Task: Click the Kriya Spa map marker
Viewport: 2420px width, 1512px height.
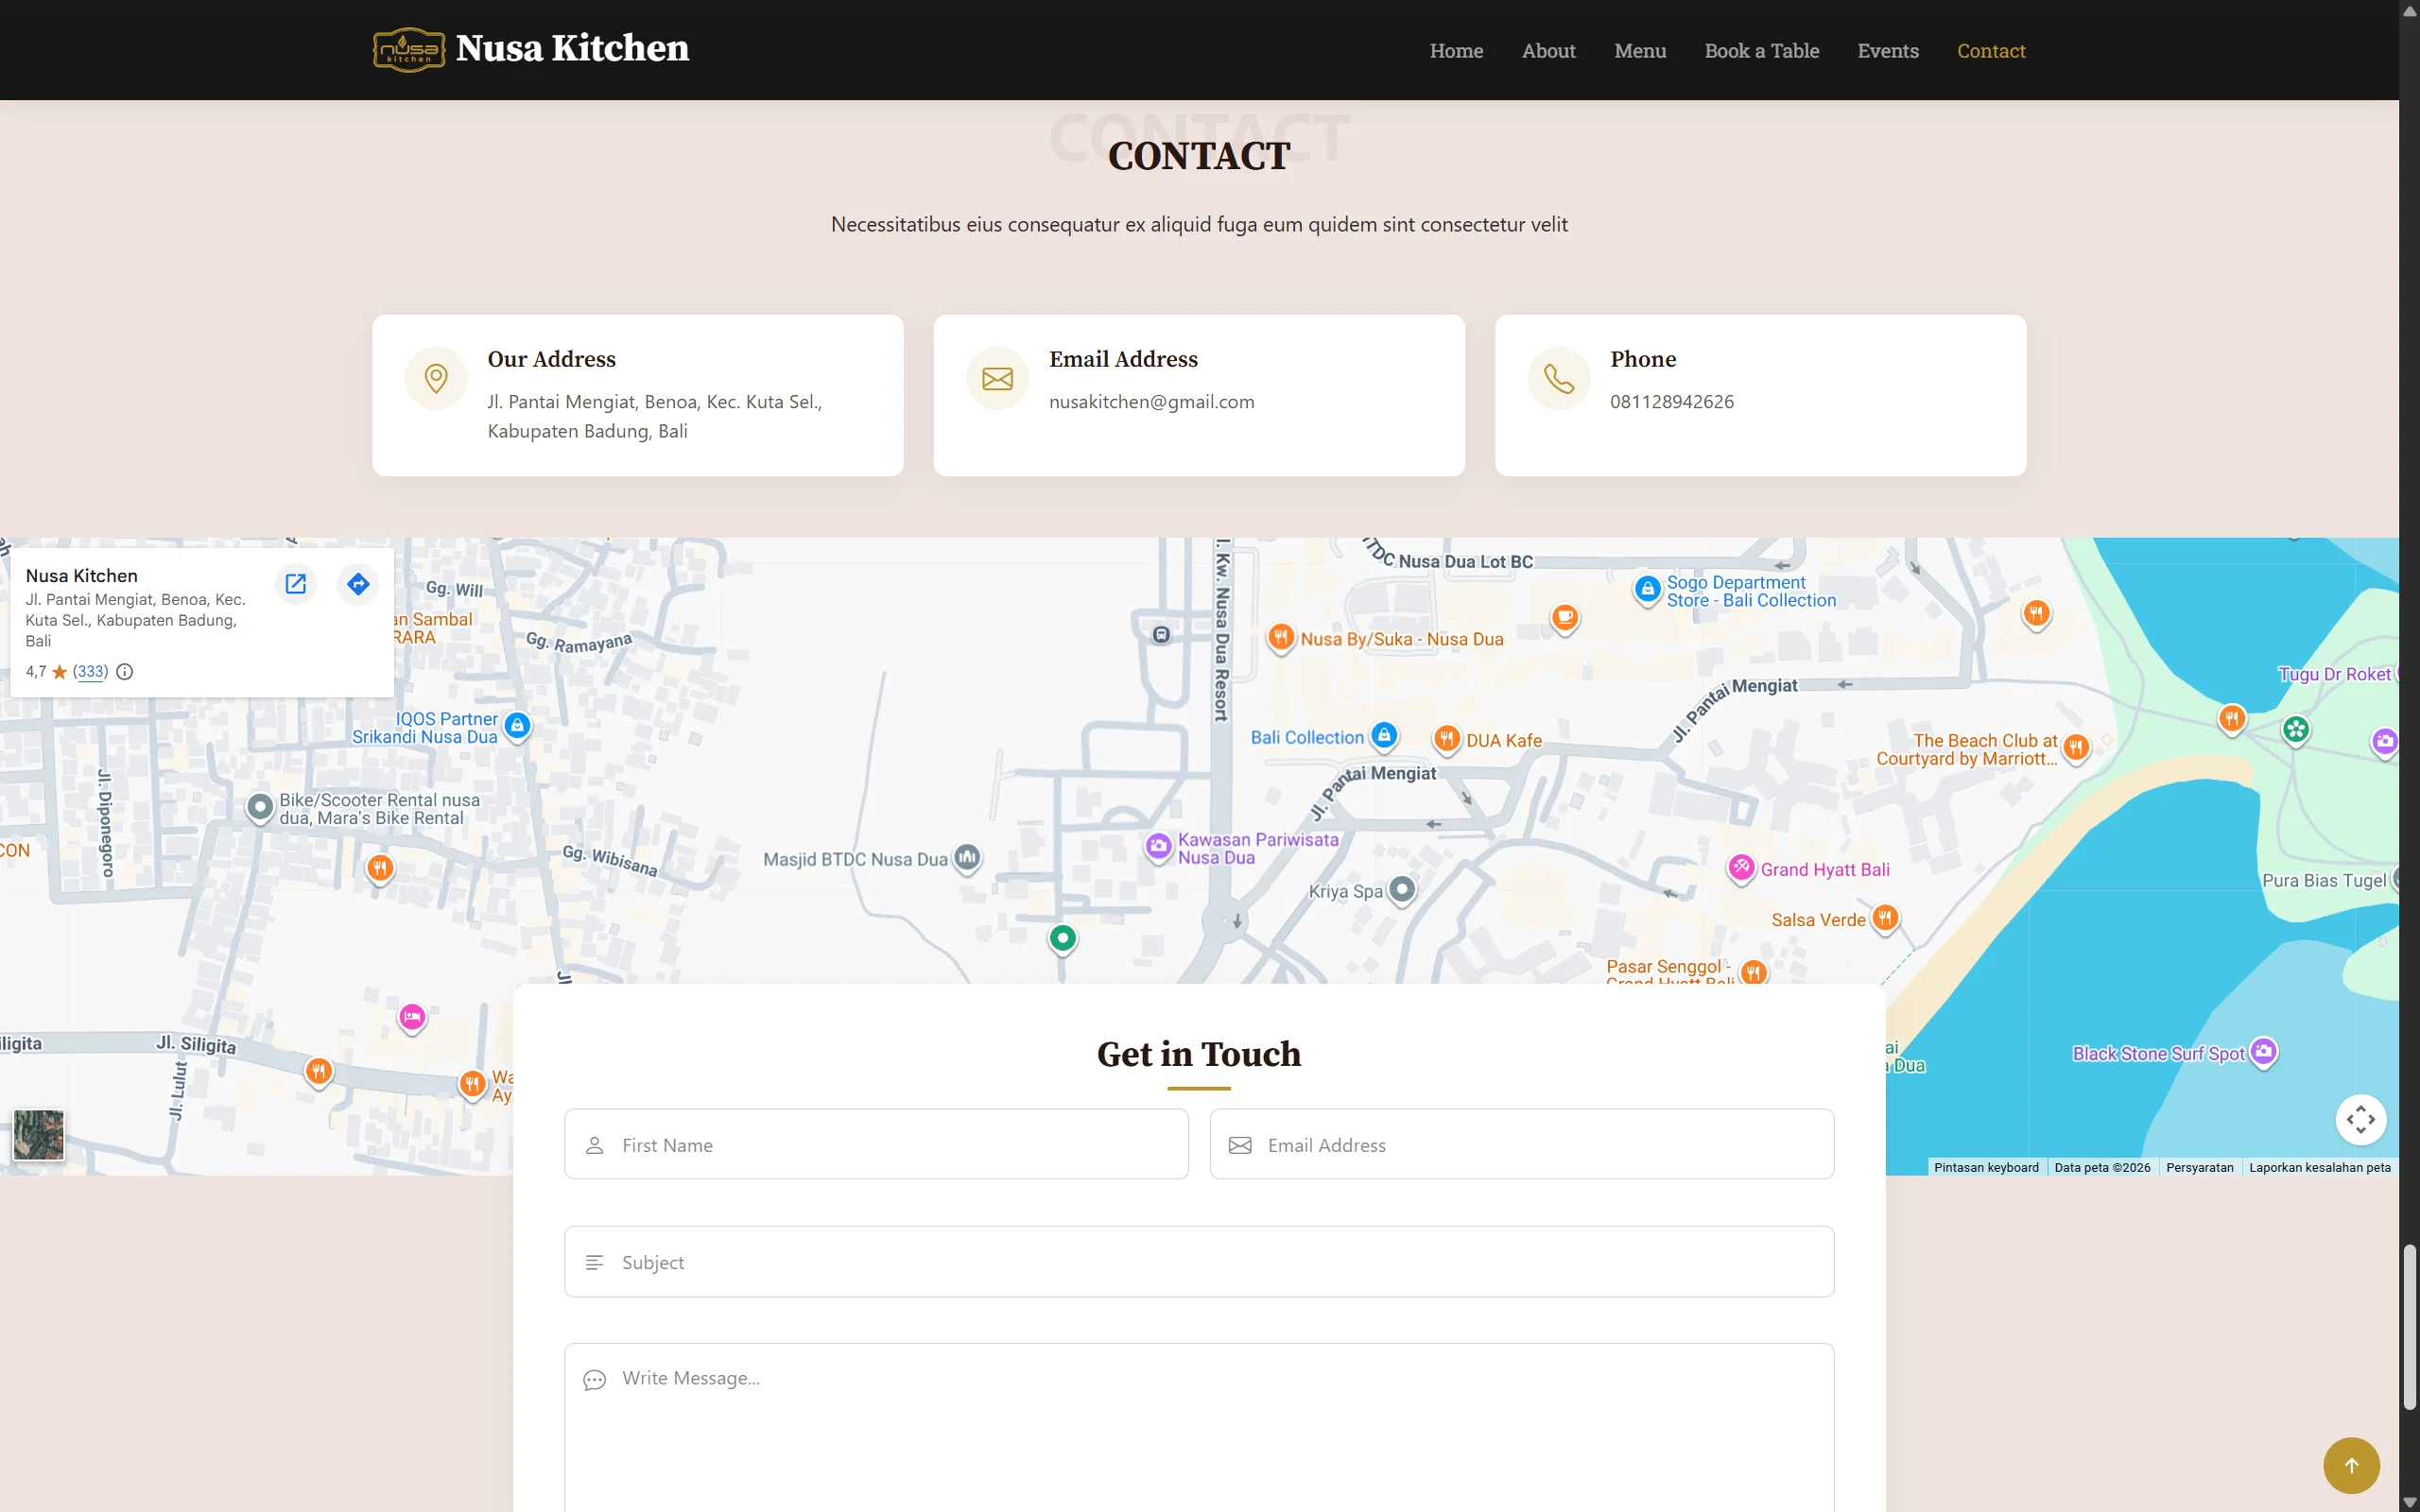Action: (1402, 889)
